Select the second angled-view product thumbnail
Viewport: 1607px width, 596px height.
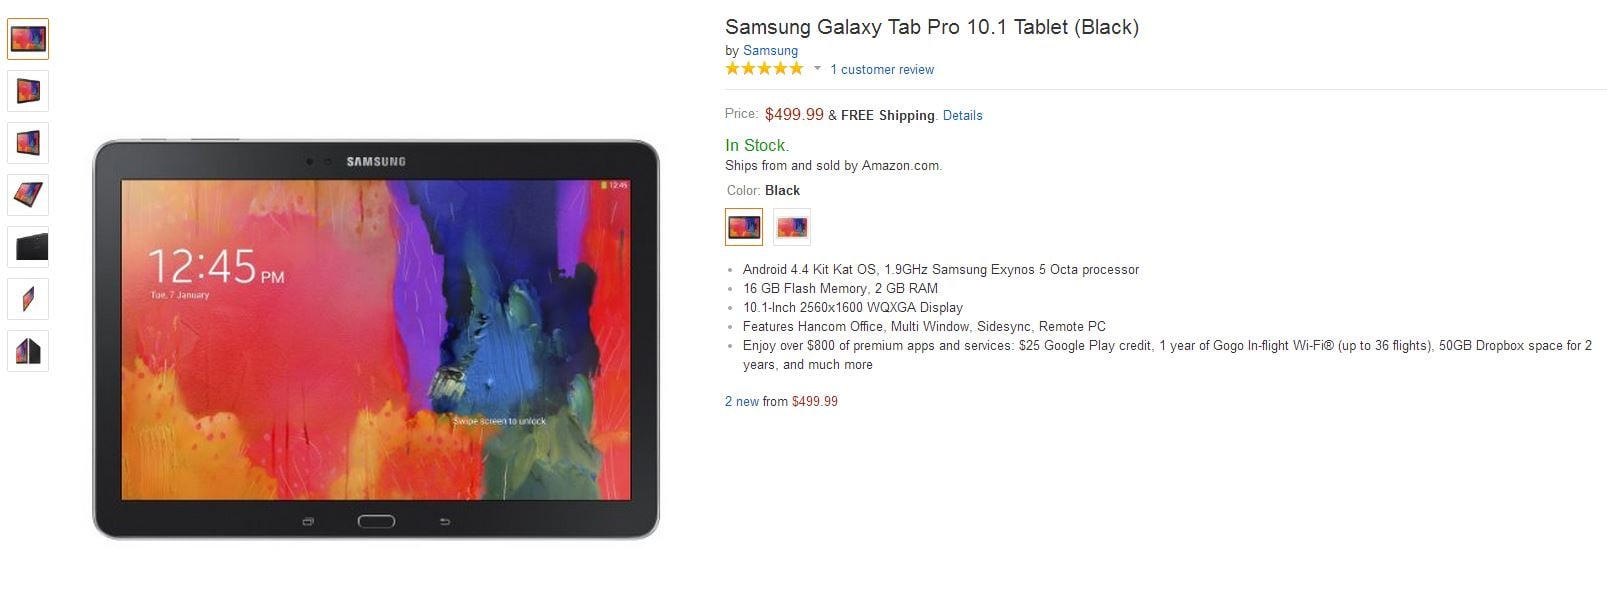(28, 91)
